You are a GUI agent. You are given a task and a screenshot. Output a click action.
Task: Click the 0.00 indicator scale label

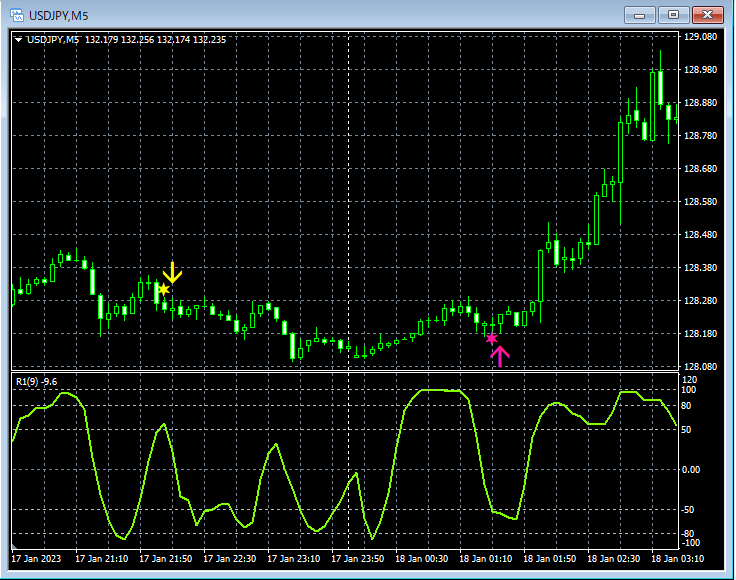tap(690, 470)
